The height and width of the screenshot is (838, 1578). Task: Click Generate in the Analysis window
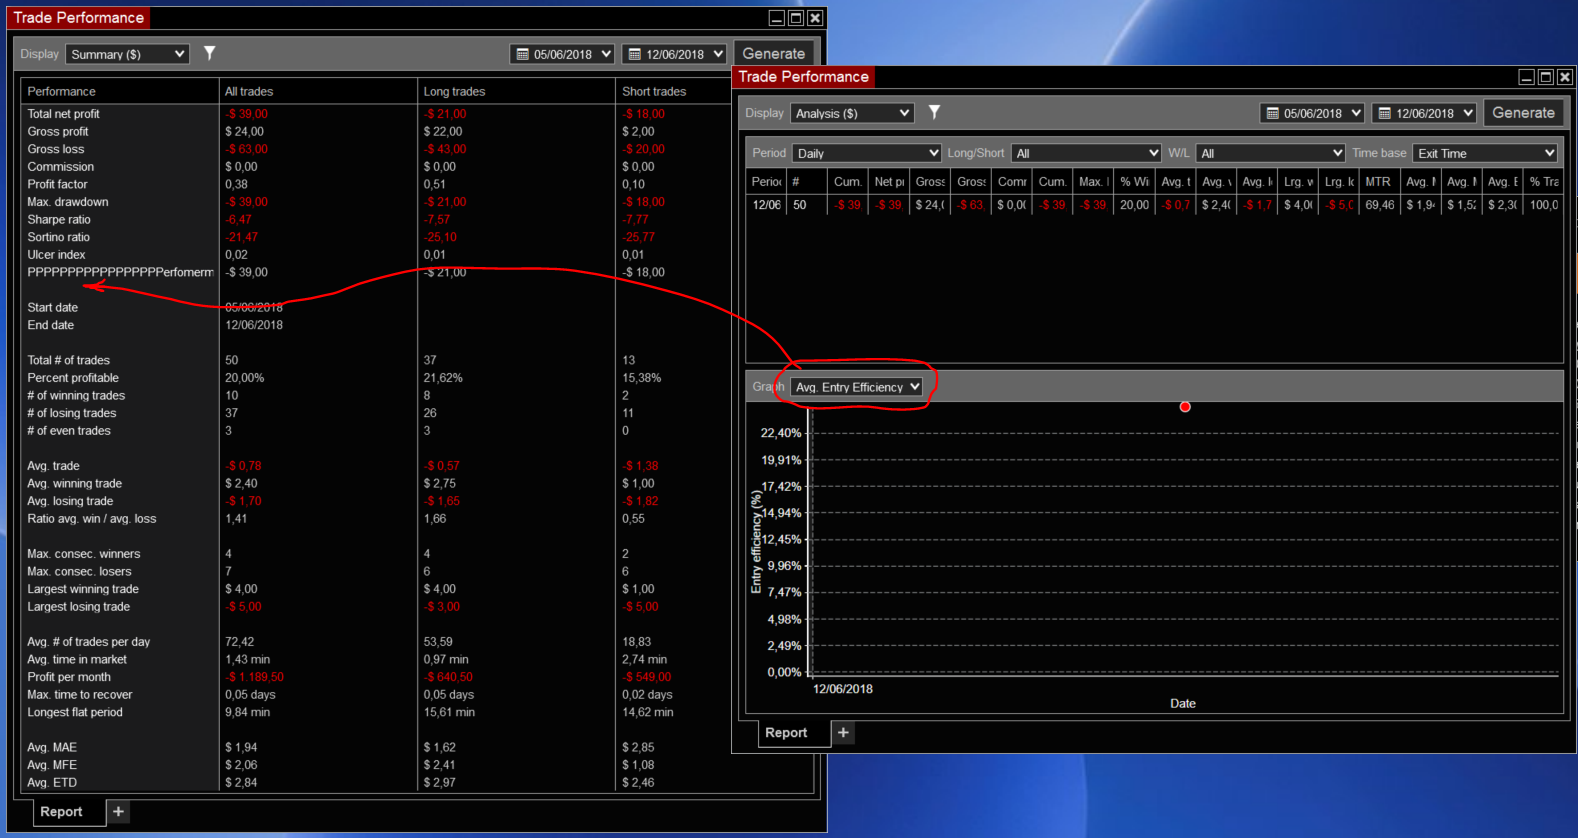pos(1523,113)
